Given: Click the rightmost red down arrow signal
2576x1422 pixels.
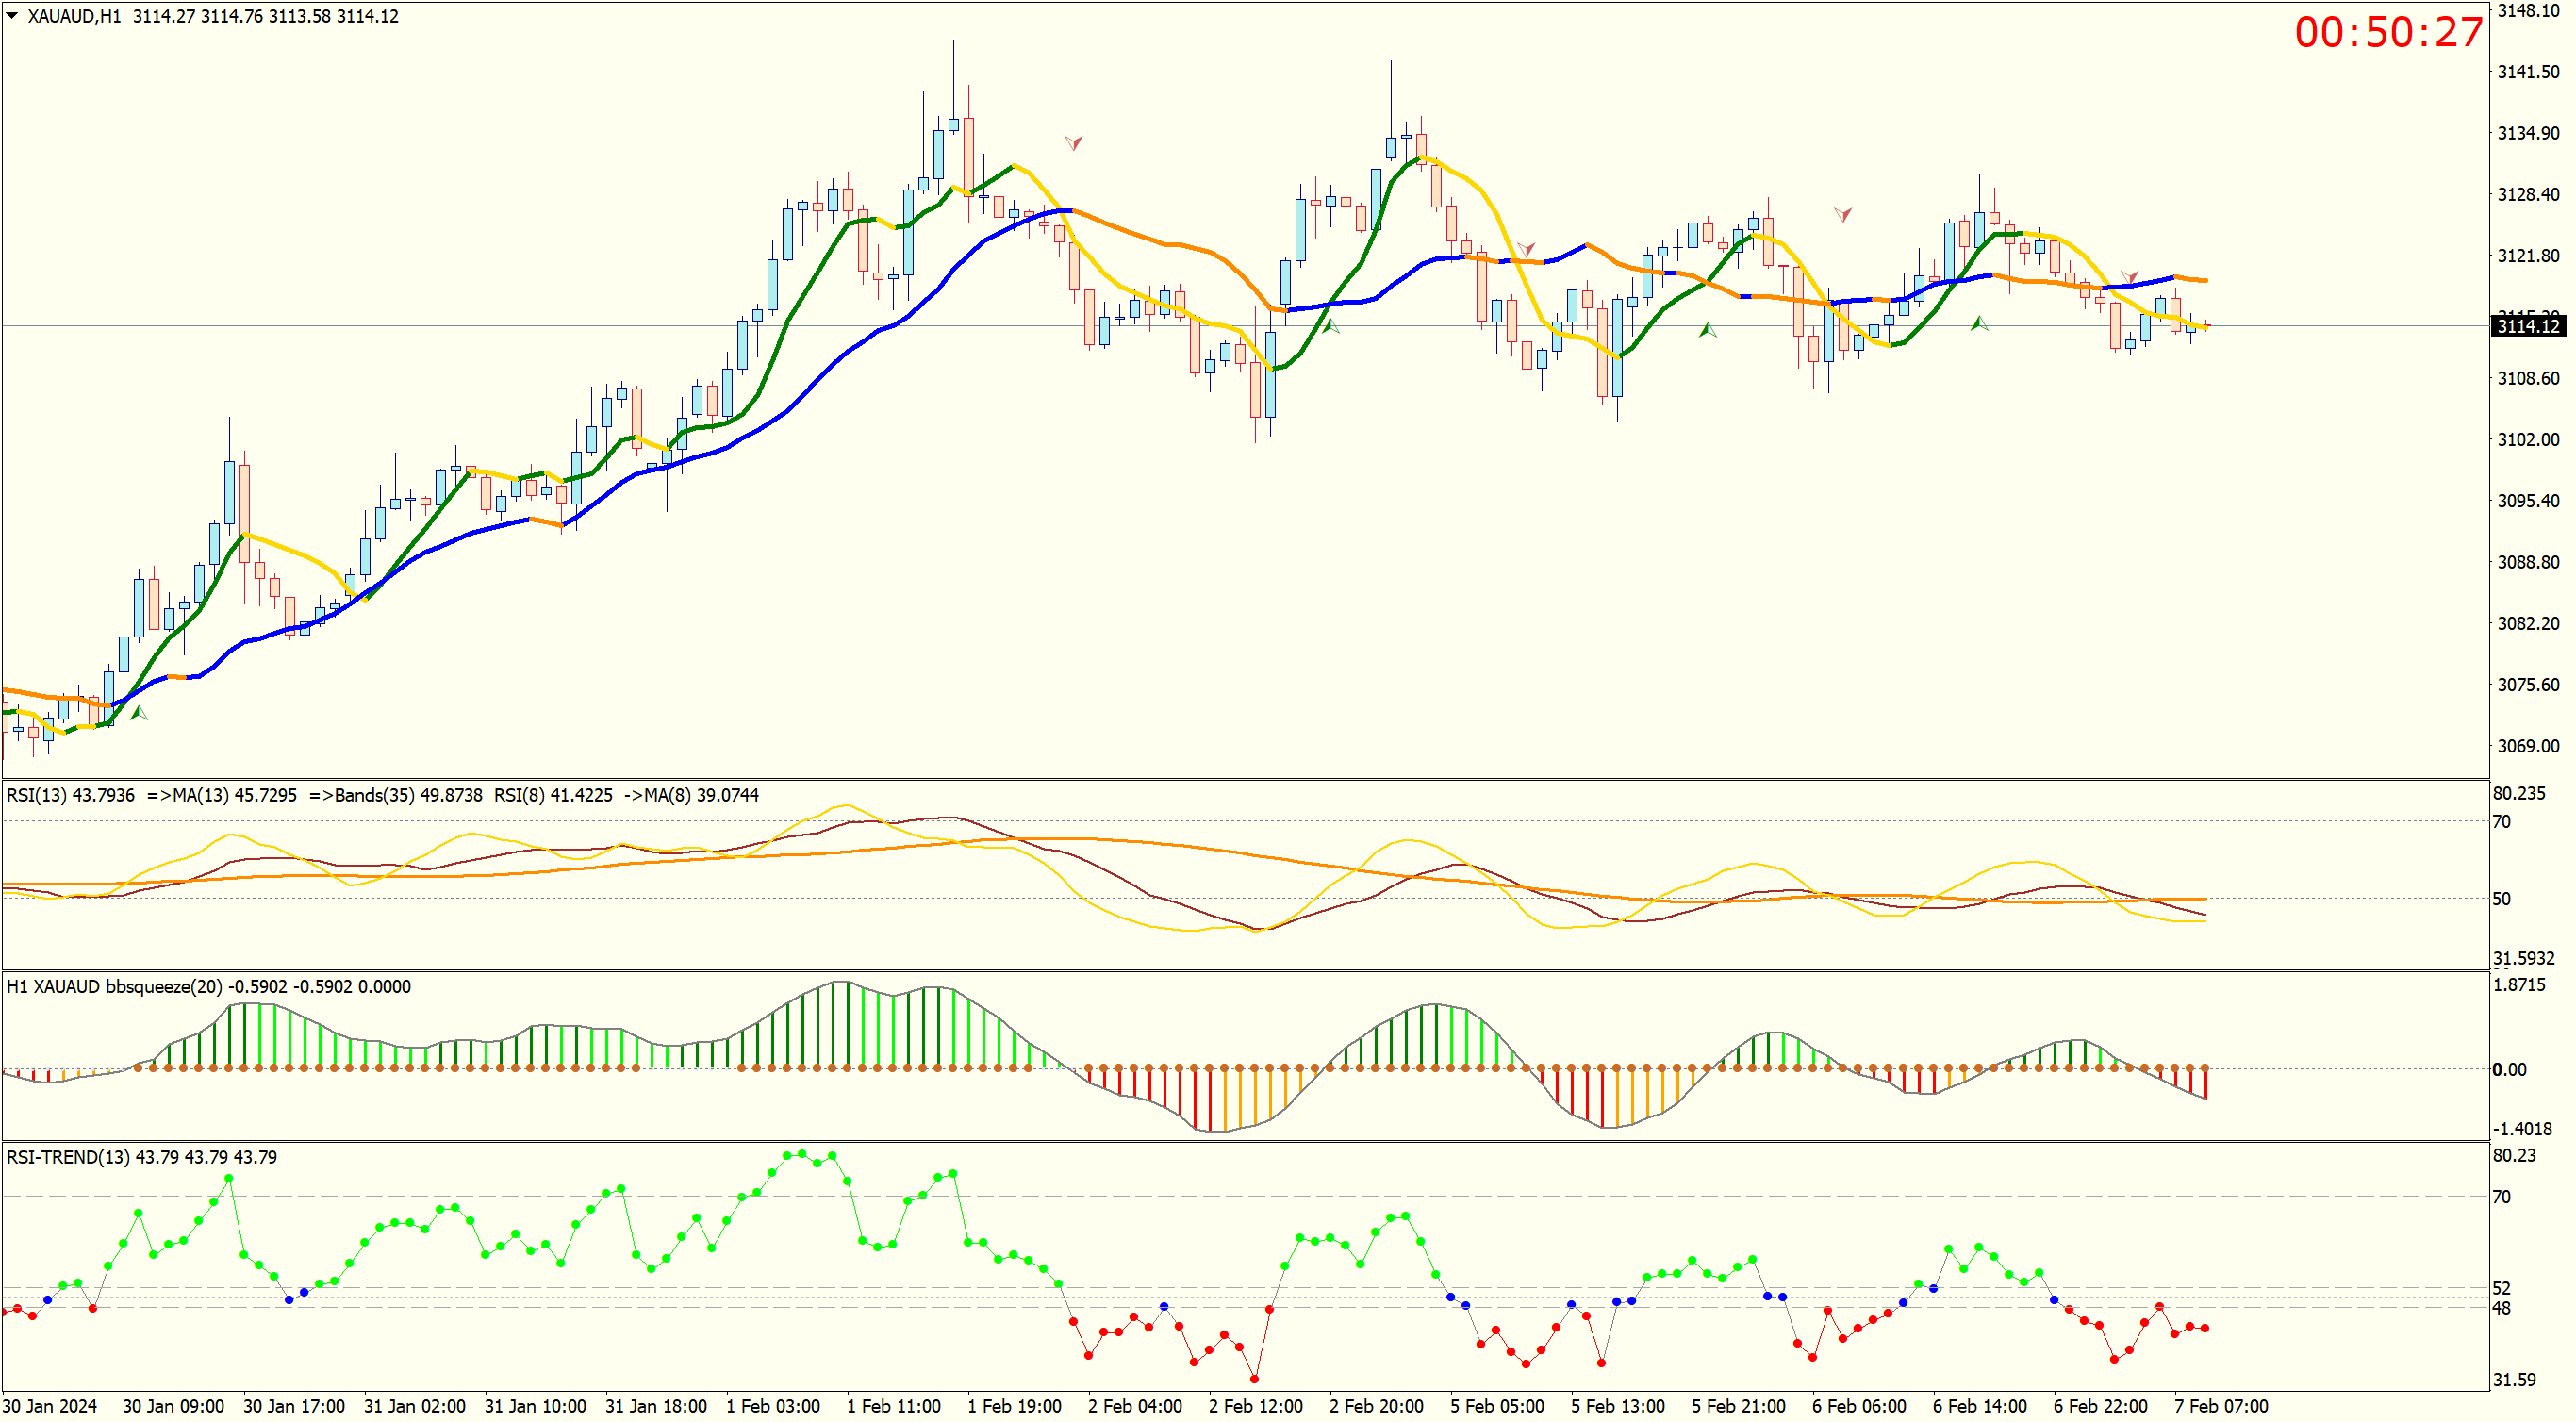Looking at the screenshot, I should pyautogui.click(x=2130, y=276).
